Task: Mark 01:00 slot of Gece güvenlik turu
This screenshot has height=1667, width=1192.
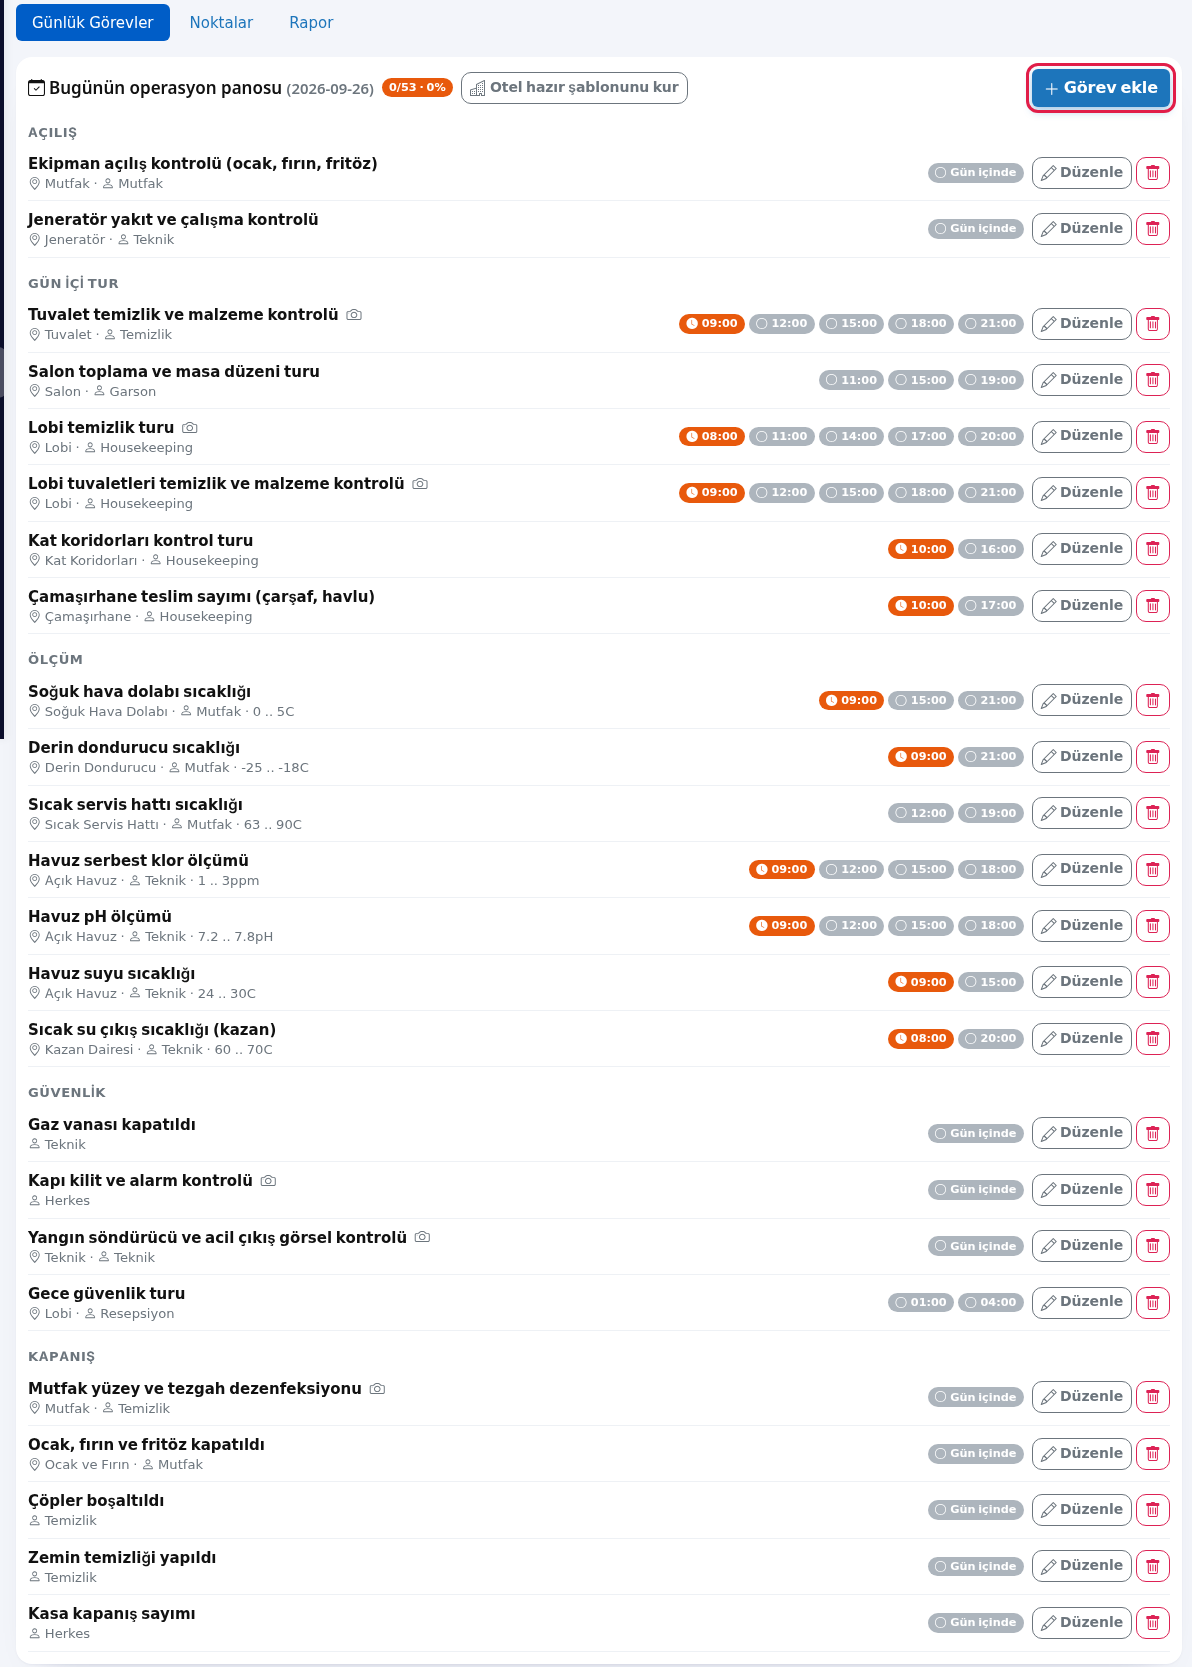Action: click(921, 1302)
